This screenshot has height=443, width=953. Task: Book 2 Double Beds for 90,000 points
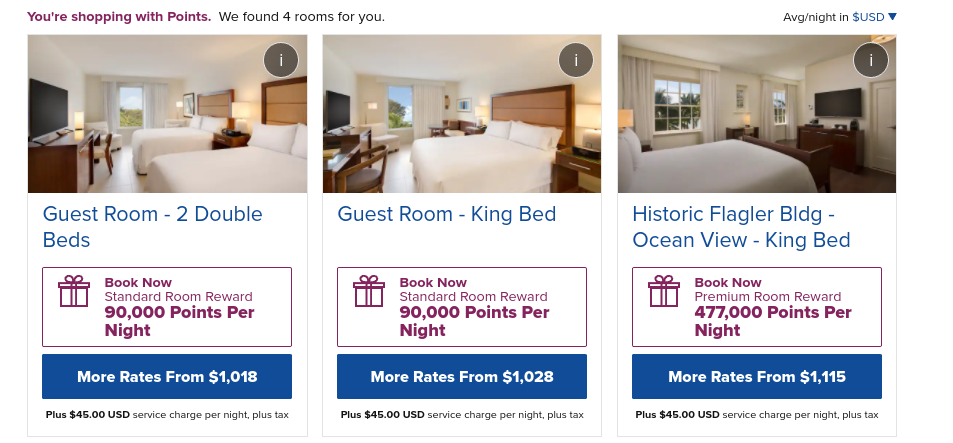[x=167, y=307]
